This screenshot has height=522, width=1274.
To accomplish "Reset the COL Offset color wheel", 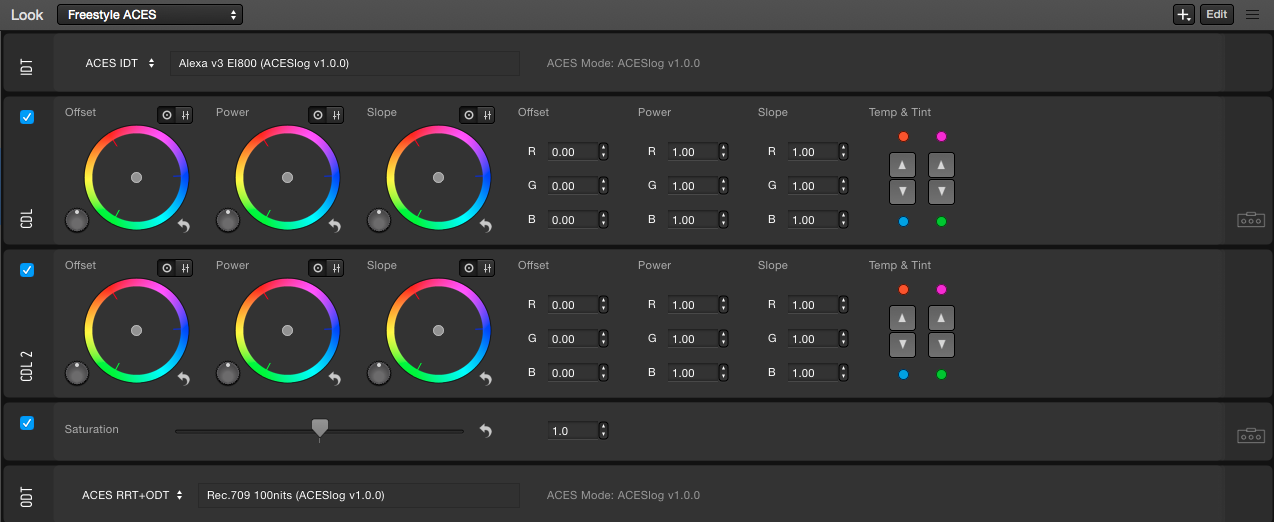I will pyautogui.click(x=184, y=226).
